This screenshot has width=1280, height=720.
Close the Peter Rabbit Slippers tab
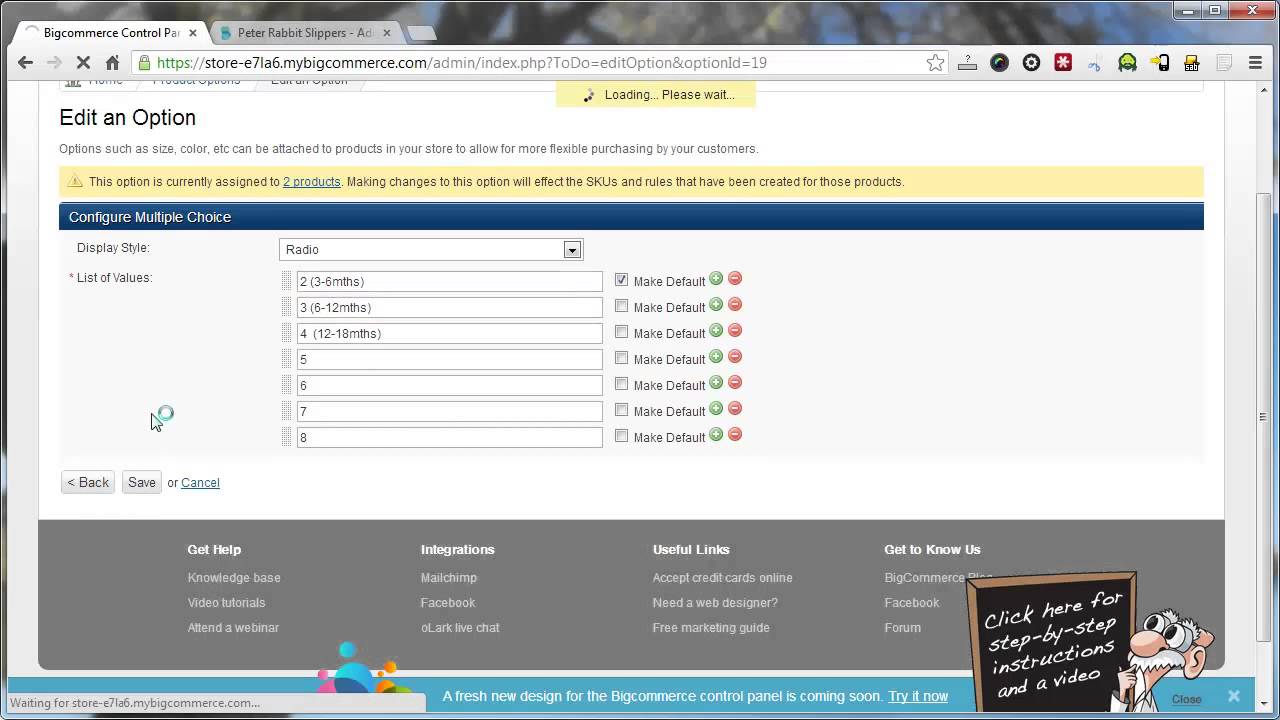387,33
